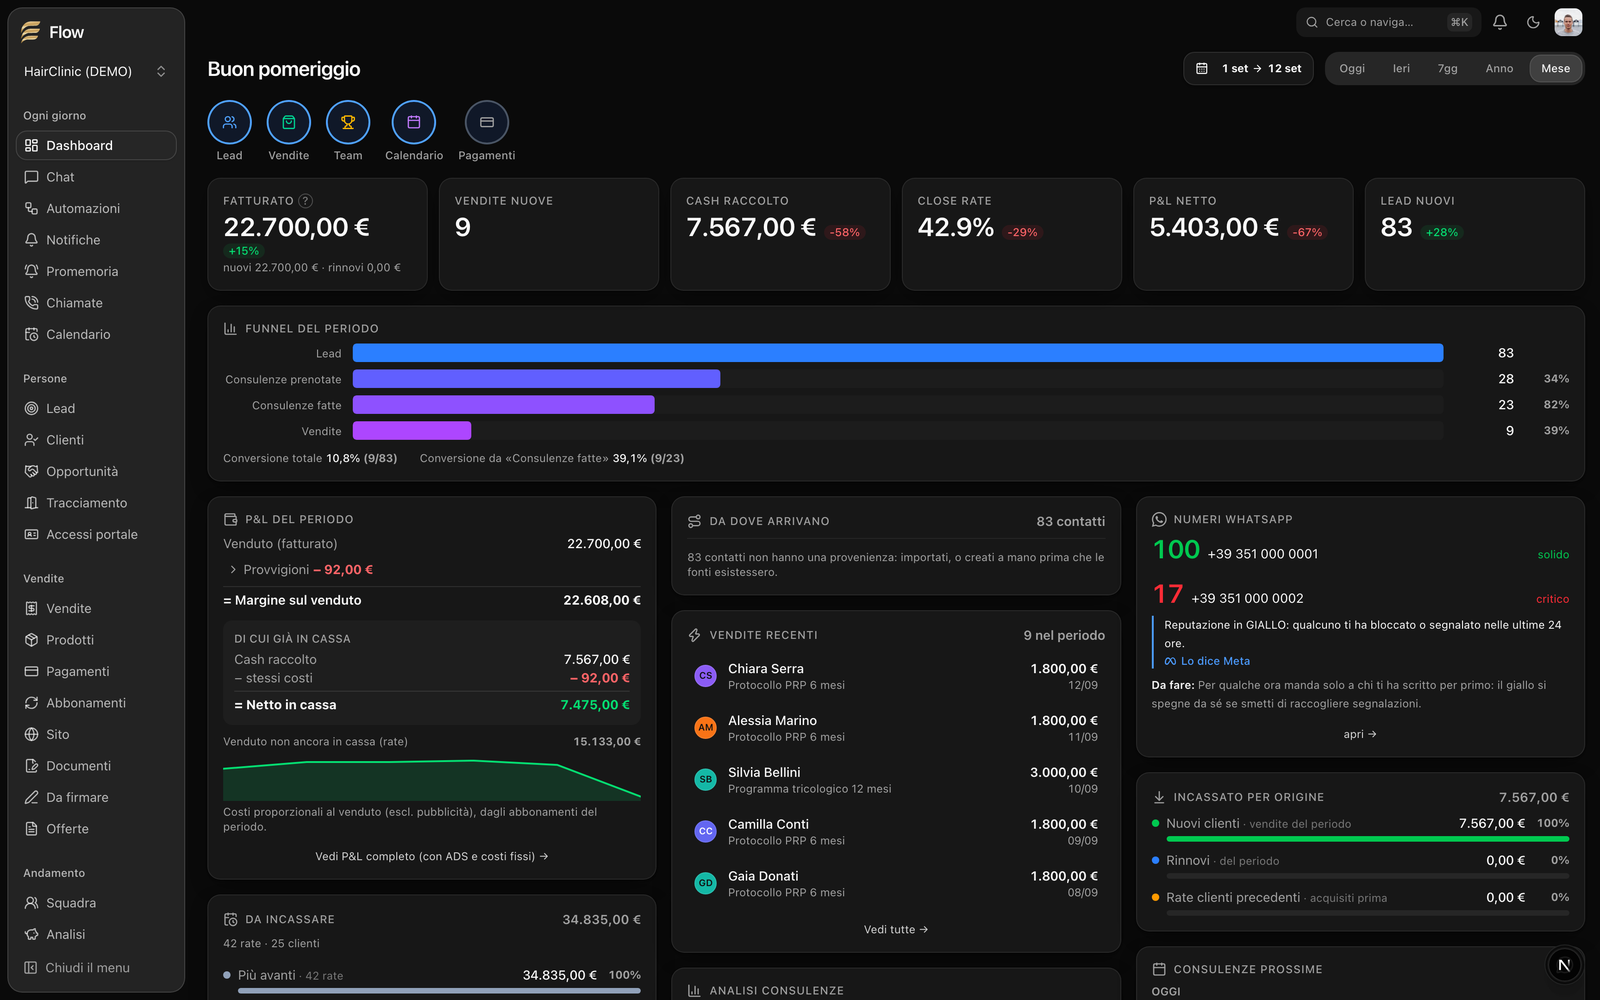Open Chiara Serra's recent sale row
This screenshot has width=1600, height=1000.
[x=896, y=677]
